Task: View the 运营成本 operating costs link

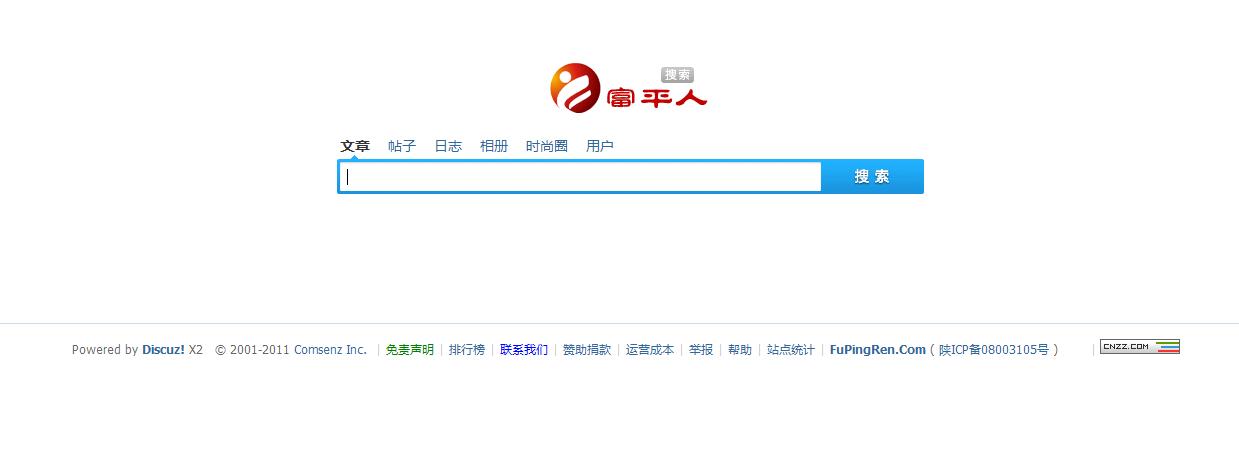Action: pyautogui.click(x=650, y=350)
